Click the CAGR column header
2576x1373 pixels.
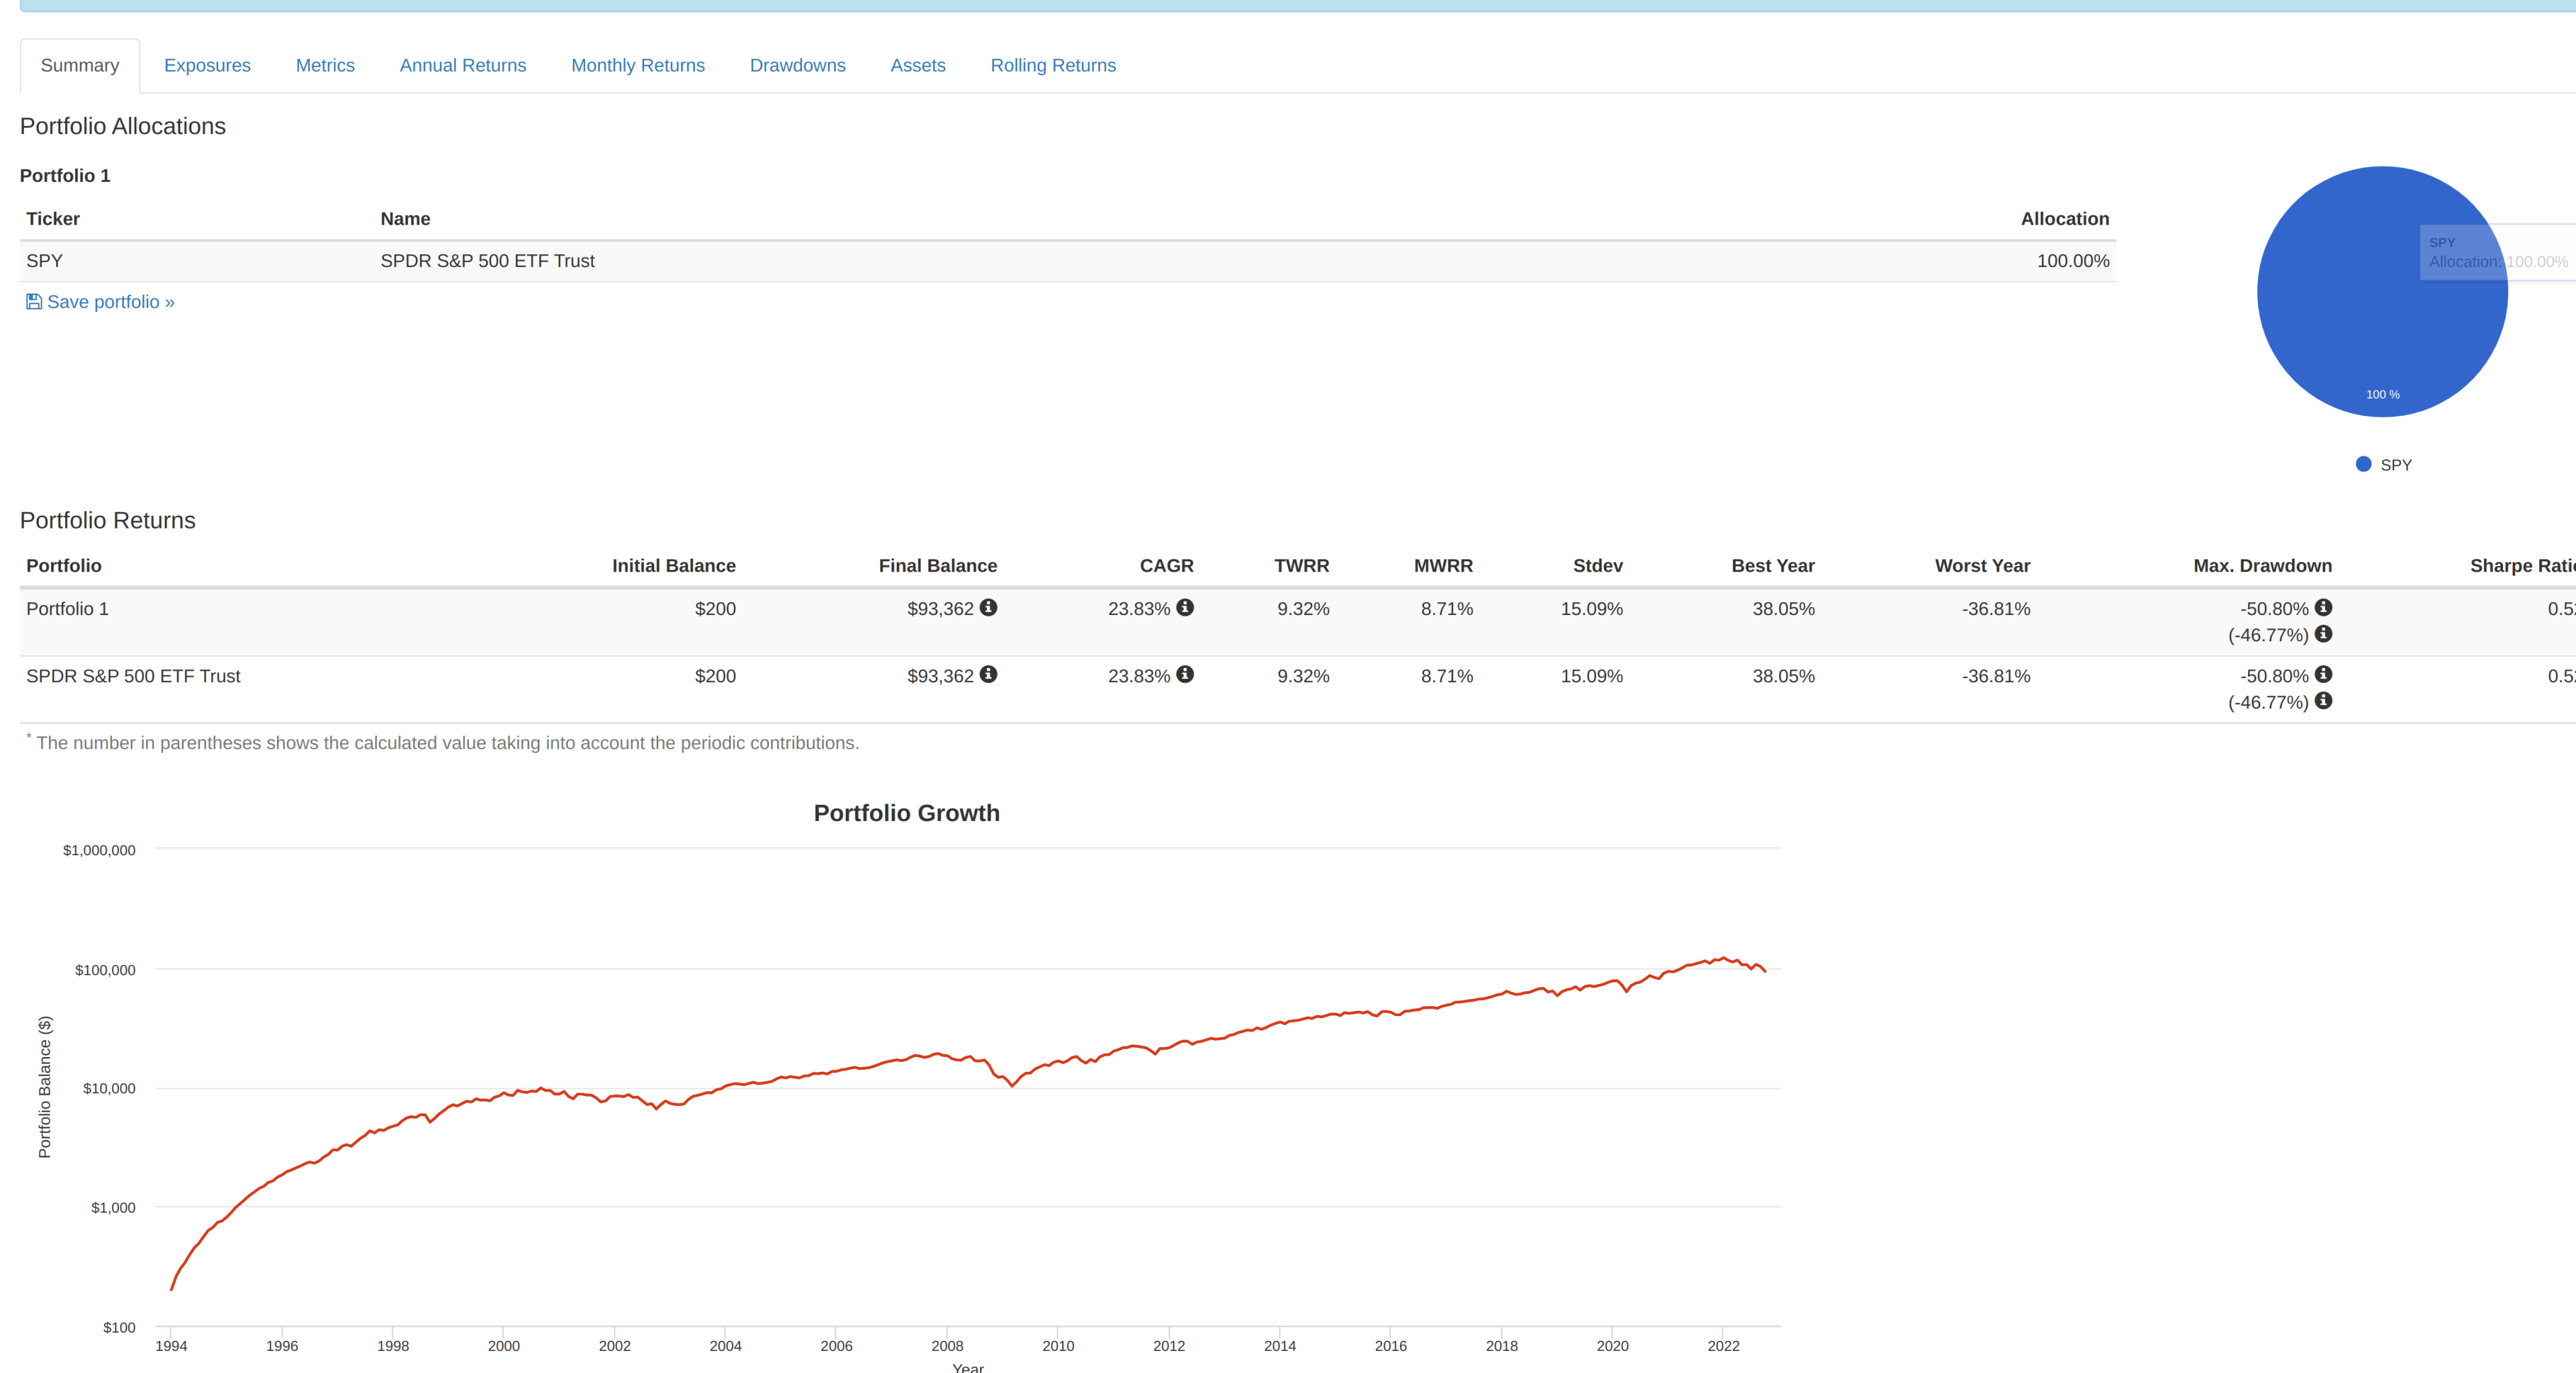point(1166,566)
